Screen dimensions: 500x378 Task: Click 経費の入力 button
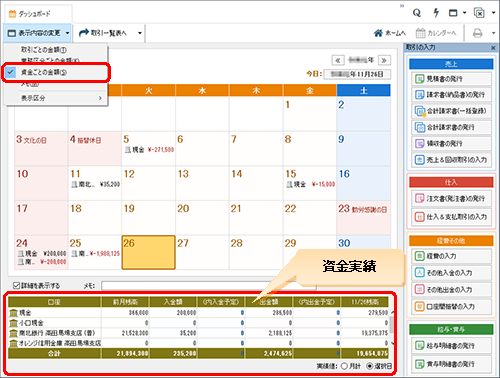click(x=451, y=256)
